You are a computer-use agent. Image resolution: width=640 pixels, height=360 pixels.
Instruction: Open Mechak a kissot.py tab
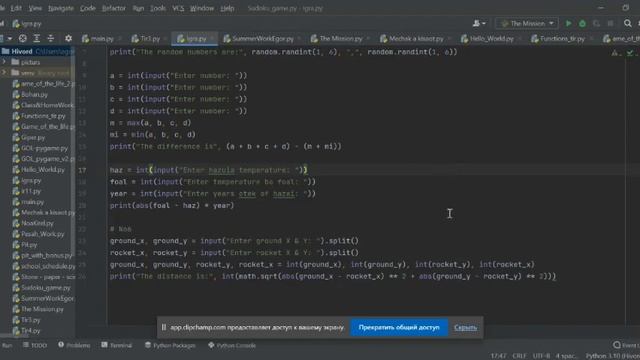tap(416, 39)
